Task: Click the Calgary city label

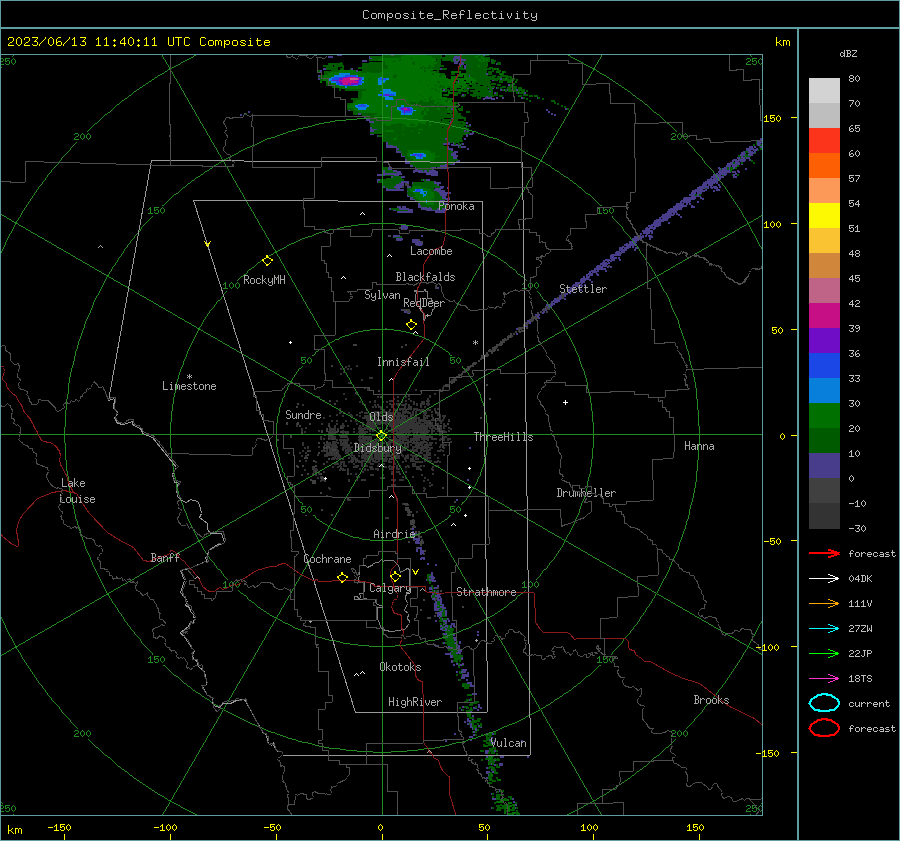Action: pos(390,588)
